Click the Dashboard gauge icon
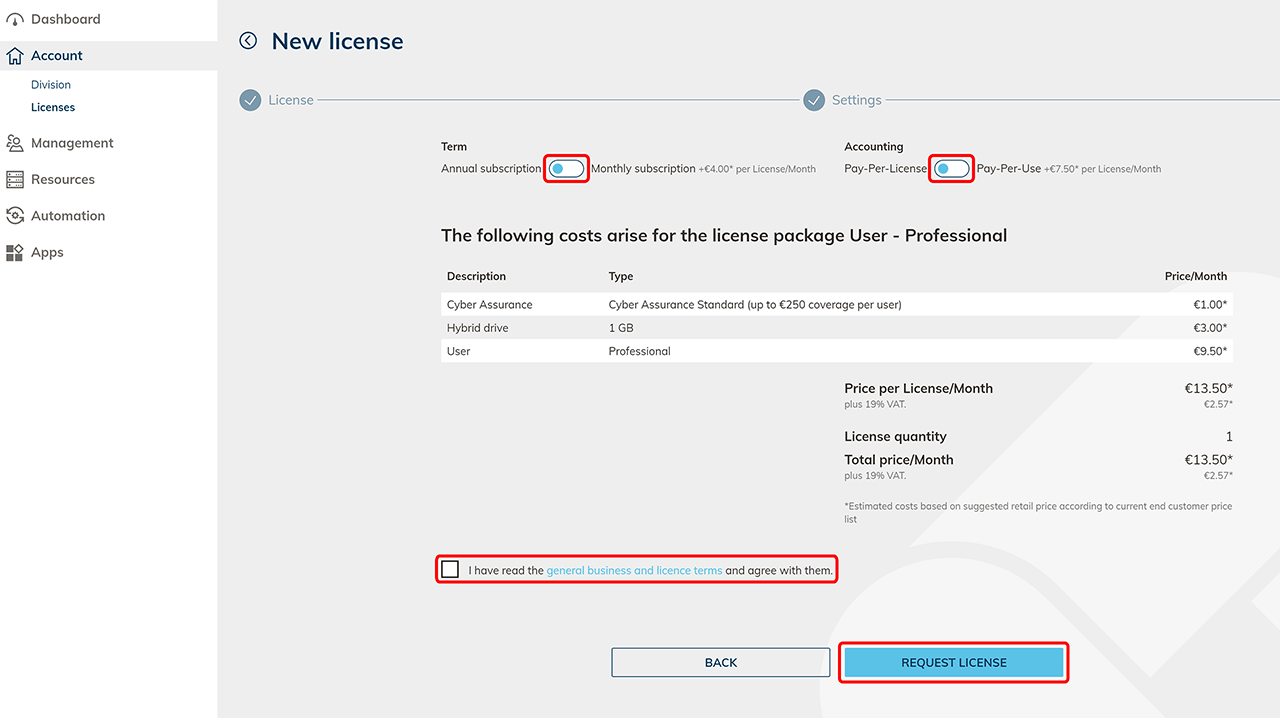Screen dimensions: 1280x718 tap(15, 20)
